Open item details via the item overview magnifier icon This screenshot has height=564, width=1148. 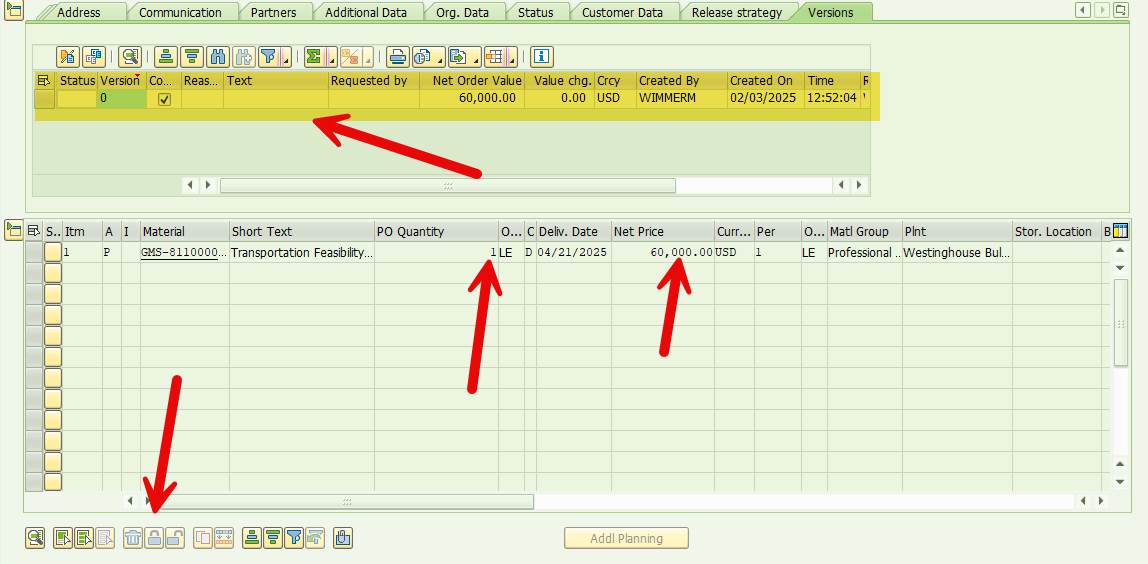(35, 538)
